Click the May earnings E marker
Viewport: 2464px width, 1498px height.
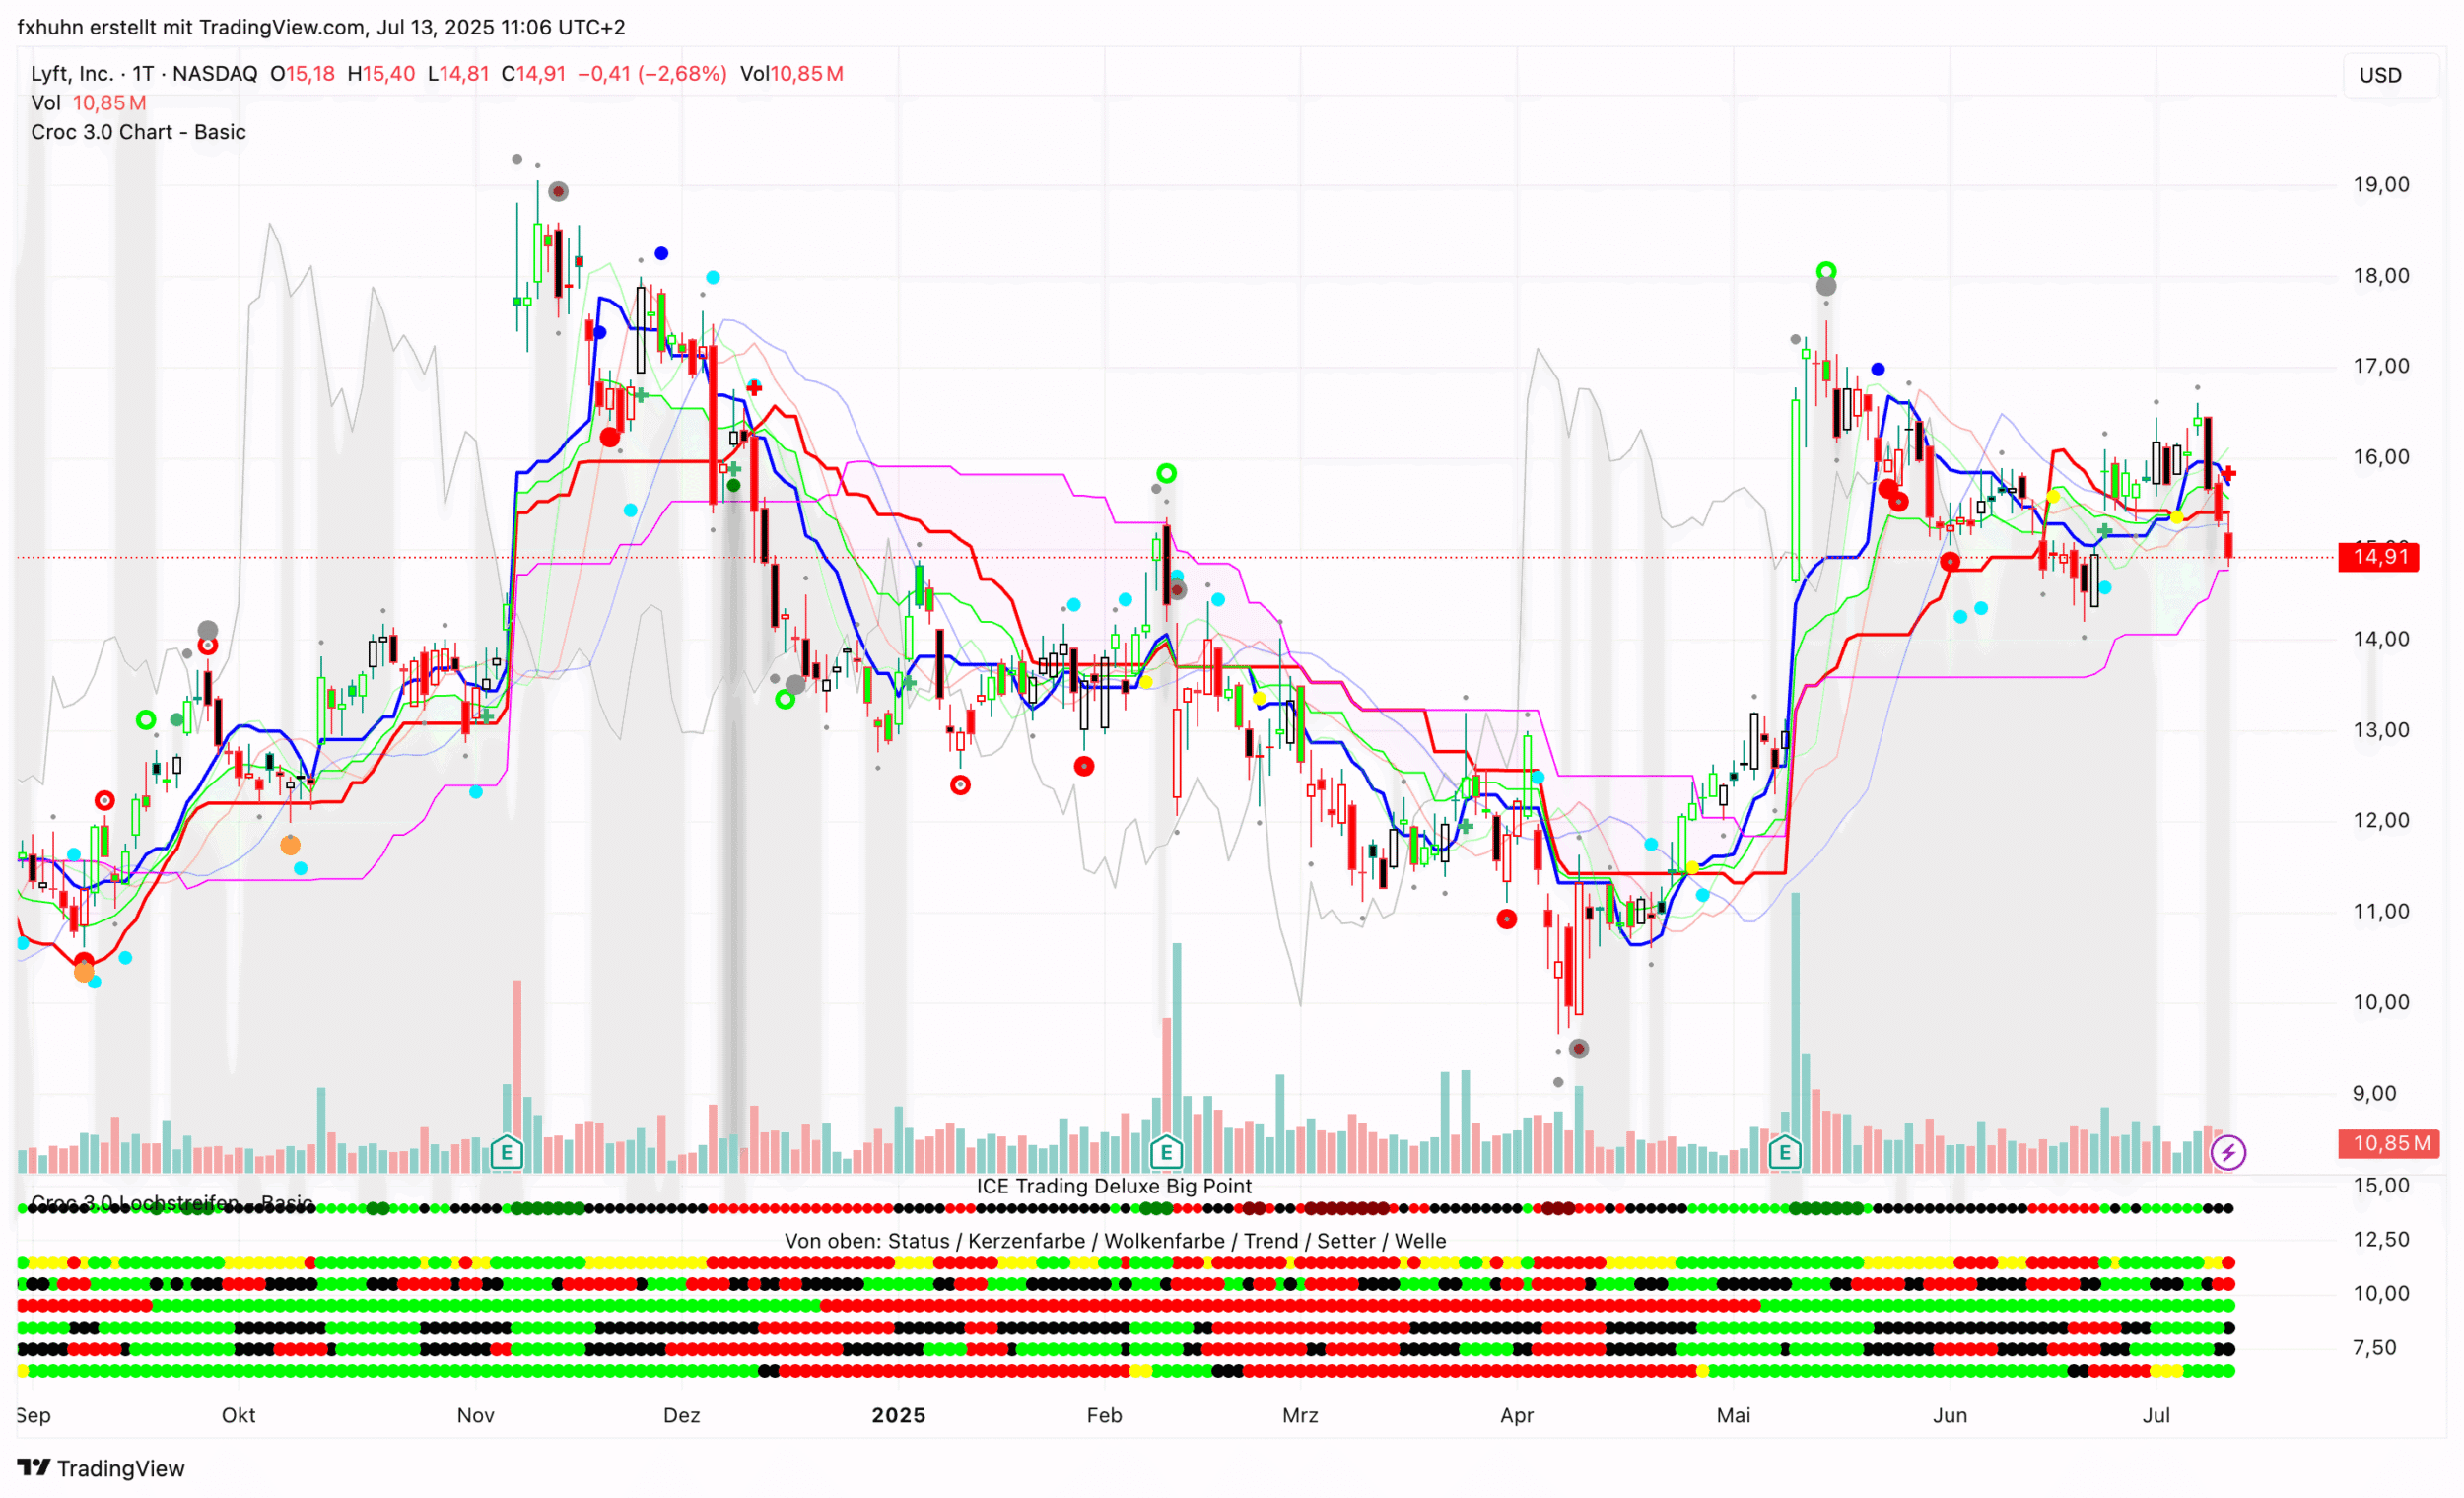[x=1785, y=1153]
